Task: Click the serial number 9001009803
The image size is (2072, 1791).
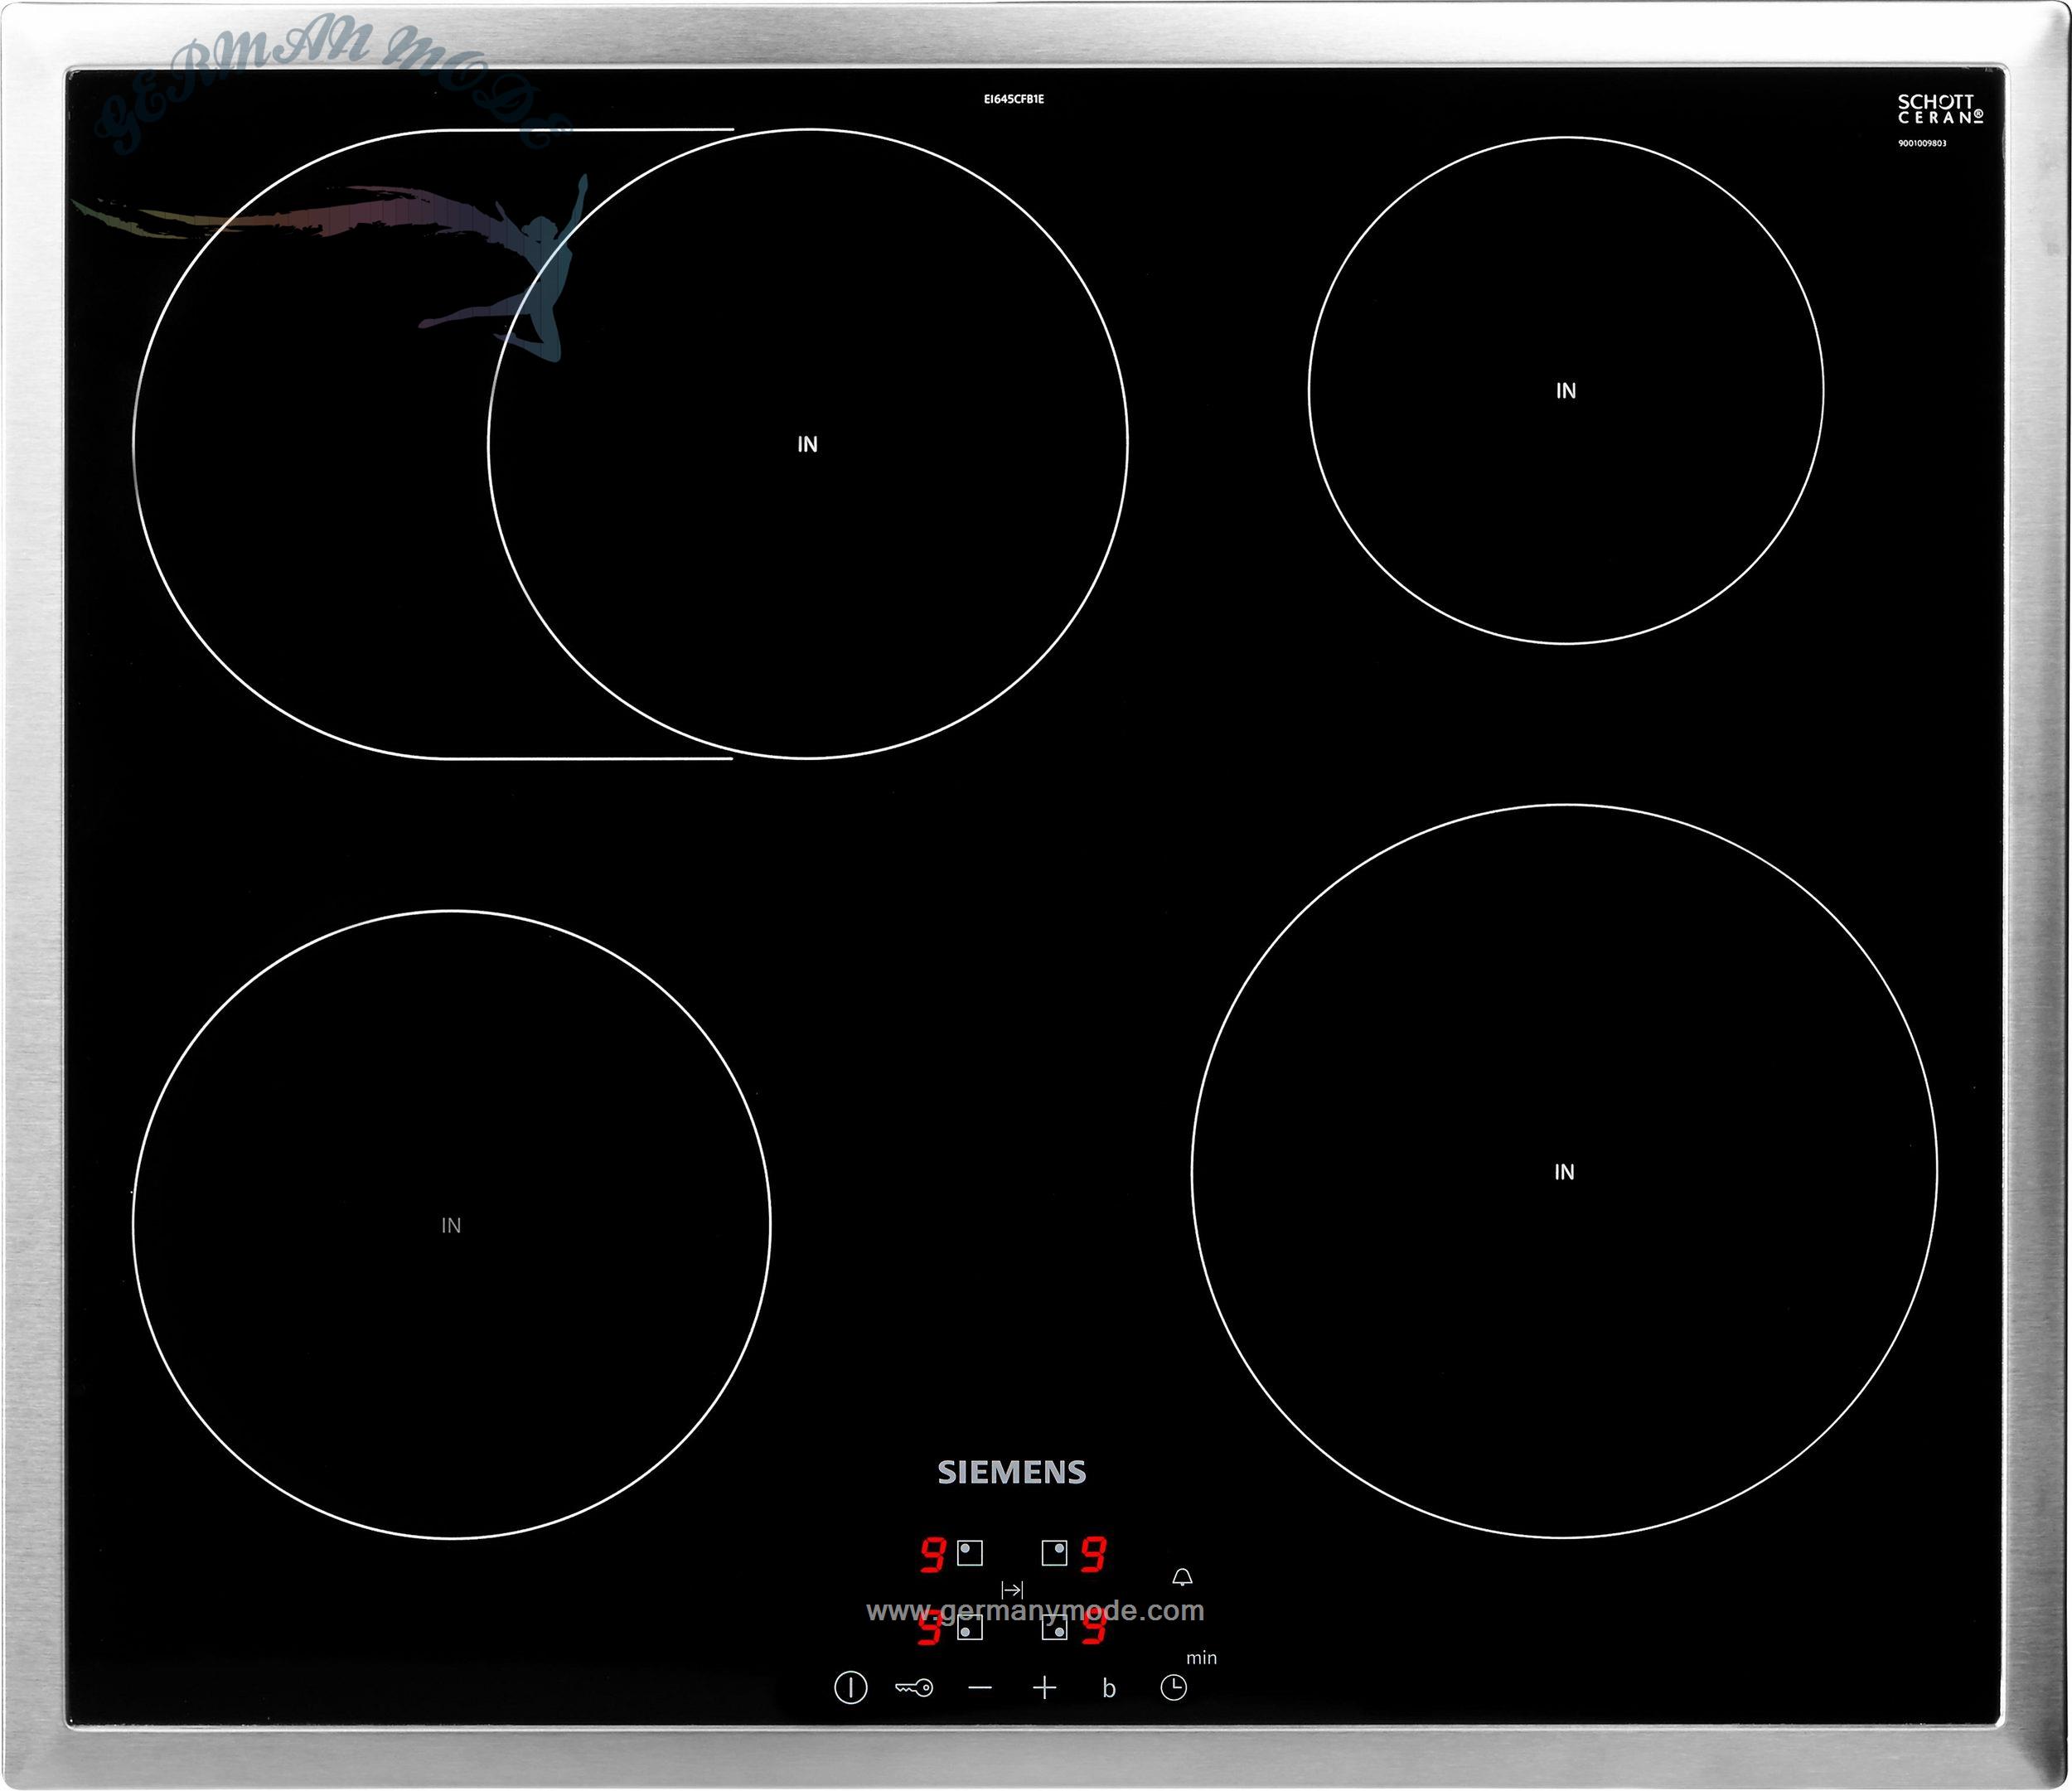Action: click(x=1922, y=143)
